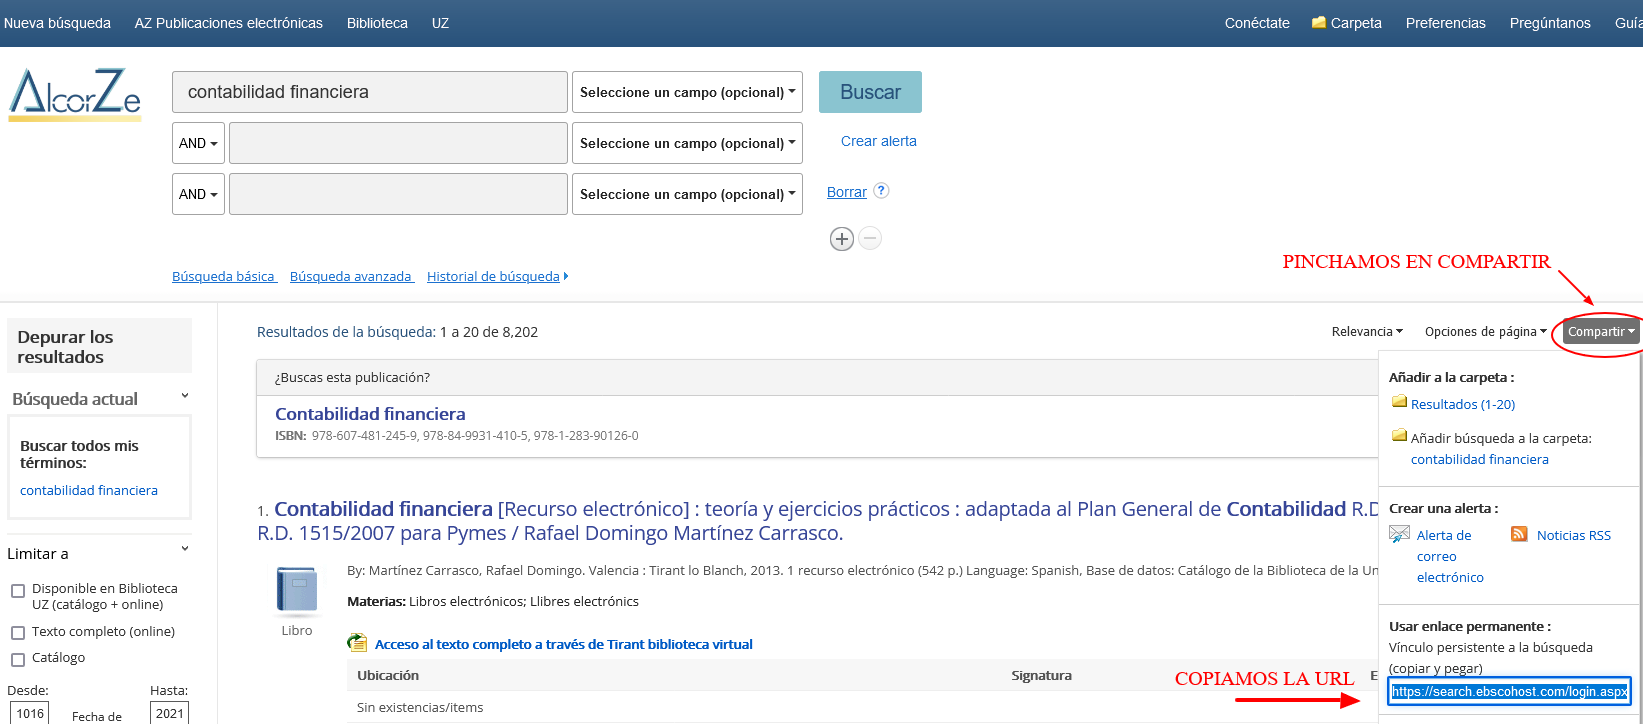The image size is (1643, 724).
Task: Click the Libro book type icon
Action: (x=297, y=590)
